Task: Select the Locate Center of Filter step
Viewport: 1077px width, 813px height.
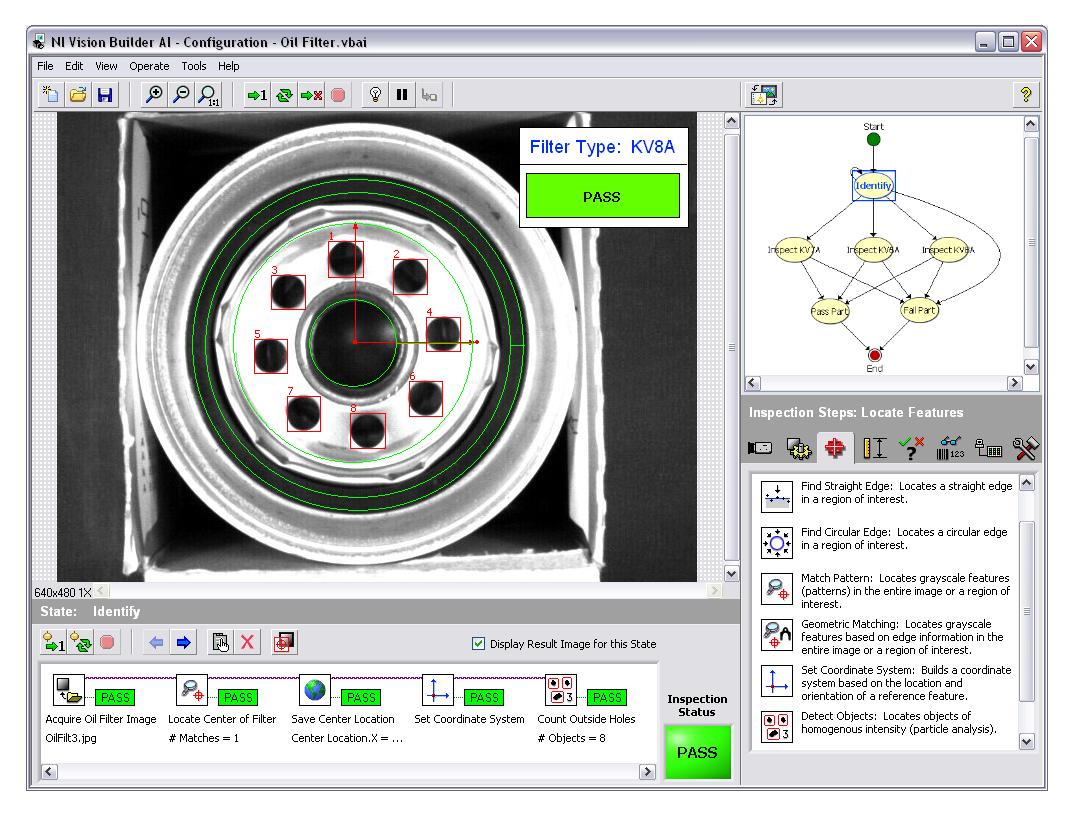Action: (222, 709)
